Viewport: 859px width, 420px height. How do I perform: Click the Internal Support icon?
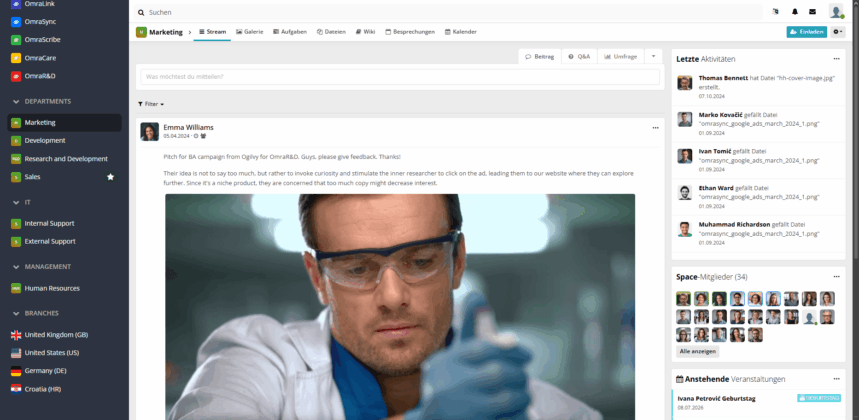(x=16, y=223)
